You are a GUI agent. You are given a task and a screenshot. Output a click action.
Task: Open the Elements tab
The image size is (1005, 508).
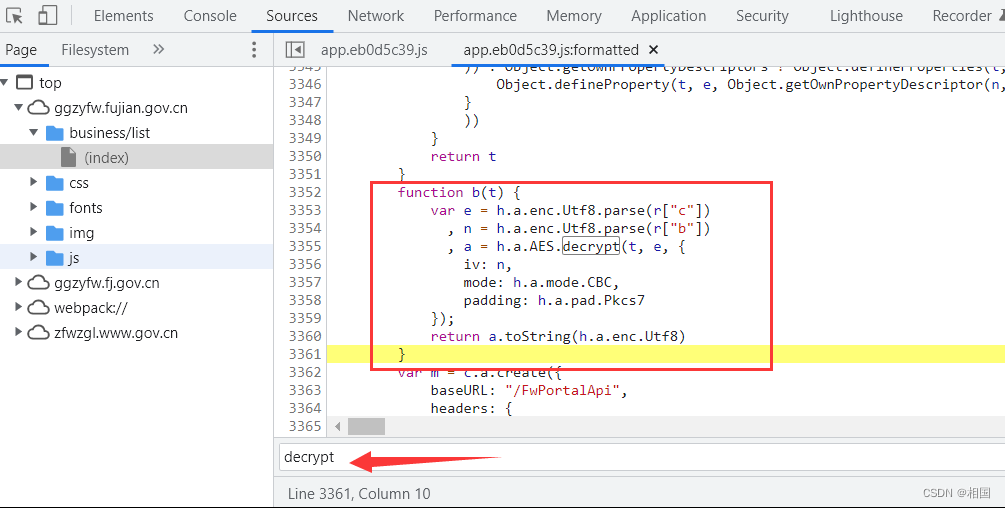124,16
